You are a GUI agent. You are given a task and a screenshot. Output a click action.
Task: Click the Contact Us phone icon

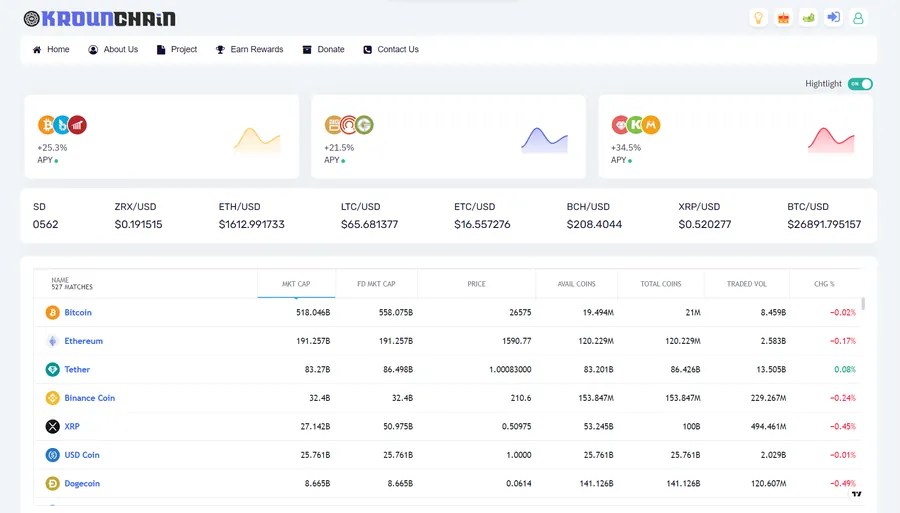click(x=367, y=49)
